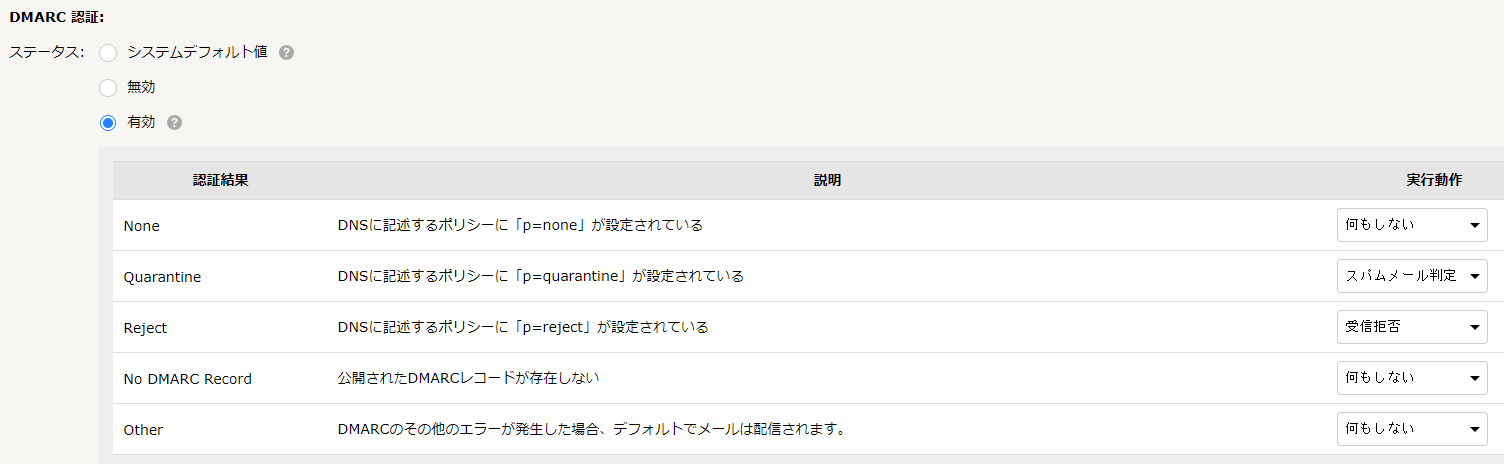Open action dropdown for Other row

pyautogui.click(x=1412, y=429)
